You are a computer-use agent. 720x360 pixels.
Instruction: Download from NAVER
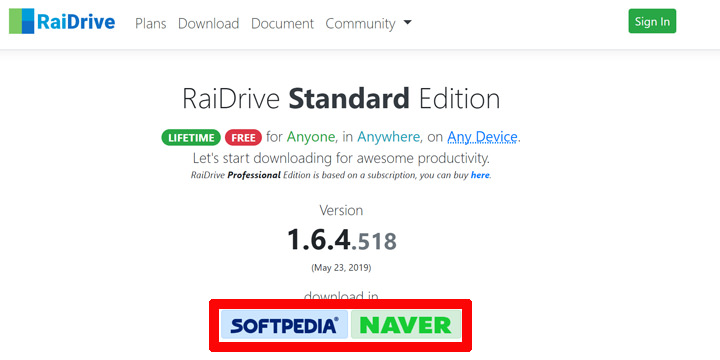406,325
